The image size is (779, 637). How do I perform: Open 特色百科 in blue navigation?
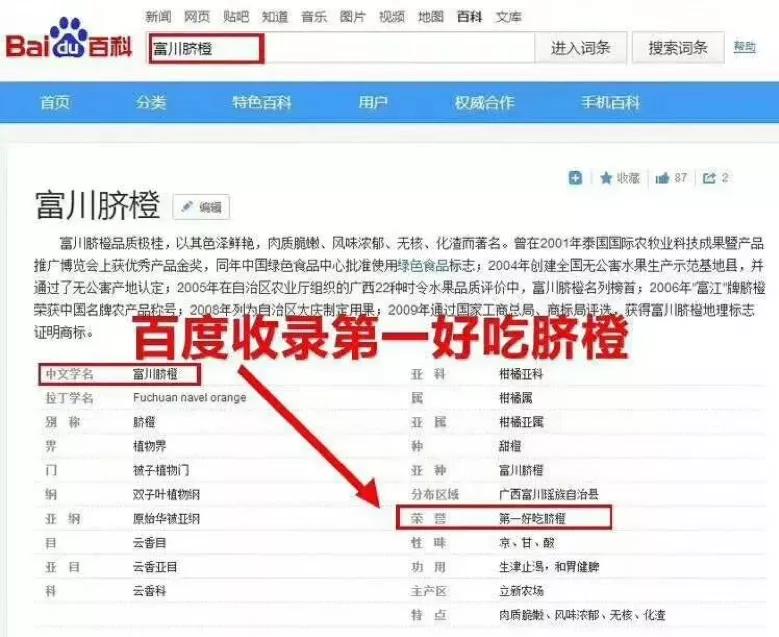coord(262,102)
